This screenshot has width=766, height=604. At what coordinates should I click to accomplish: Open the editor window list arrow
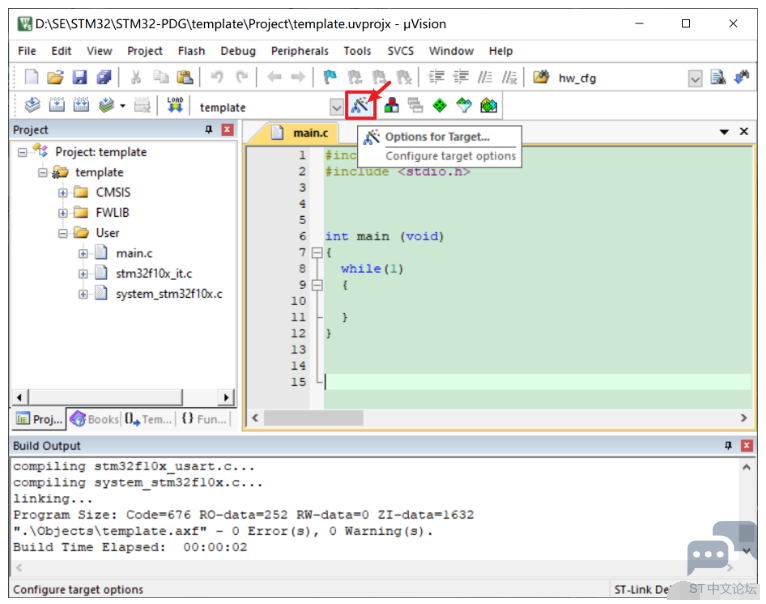coord(724,132)
